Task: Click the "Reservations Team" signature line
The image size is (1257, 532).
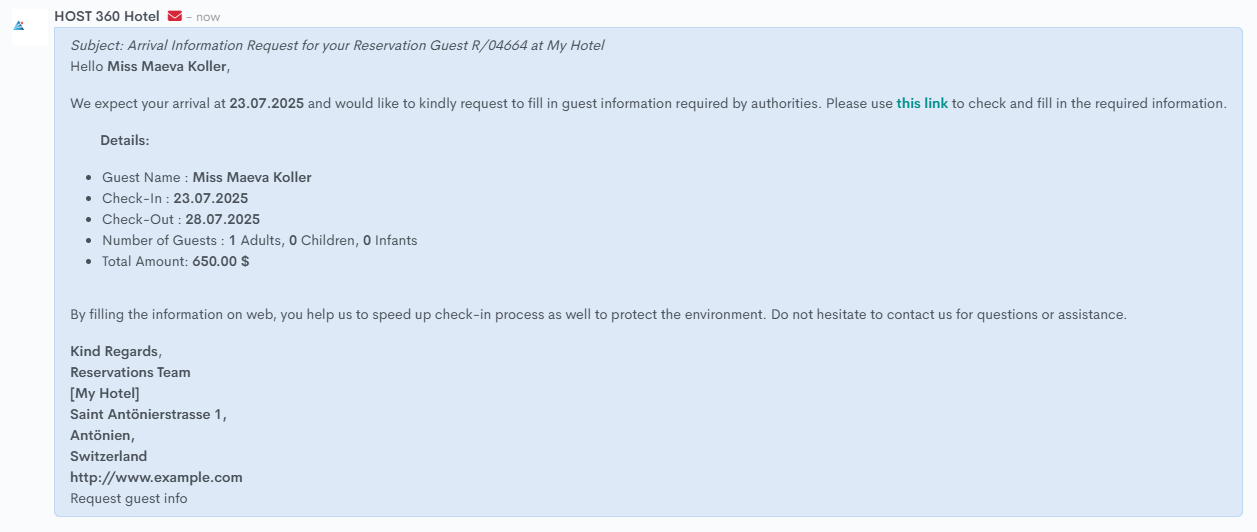Action: point(130,372)
